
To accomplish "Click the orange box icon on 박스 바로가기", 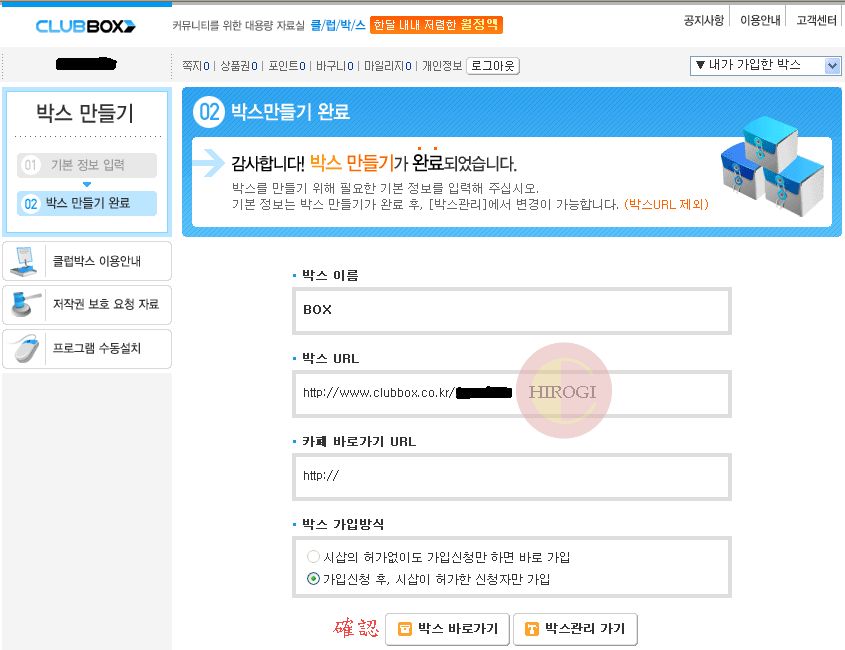I will pos(404,629).
